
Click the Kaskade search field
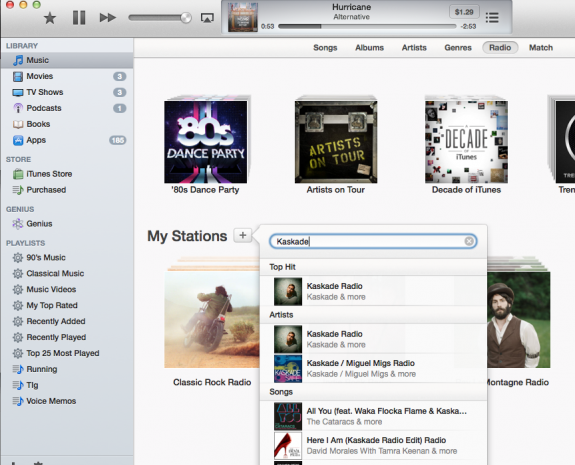tap(373, 241)
